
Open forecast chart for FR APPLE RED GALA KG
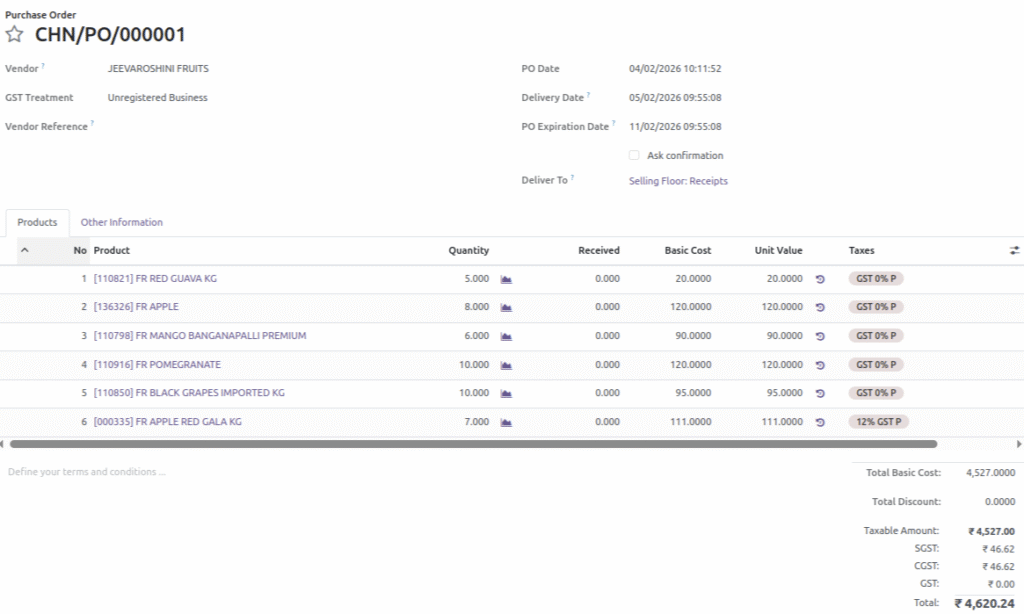coord(506,423)
